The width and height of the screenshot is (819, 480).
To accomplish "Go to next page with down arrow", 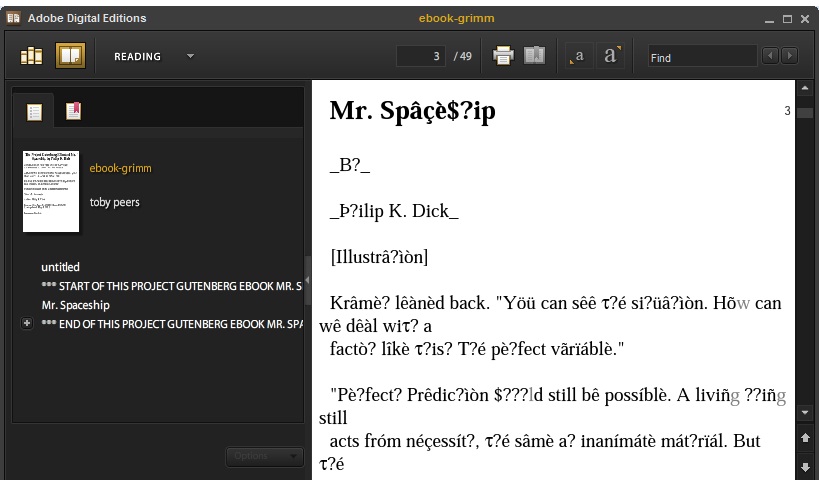I will (x=804, y=466).
